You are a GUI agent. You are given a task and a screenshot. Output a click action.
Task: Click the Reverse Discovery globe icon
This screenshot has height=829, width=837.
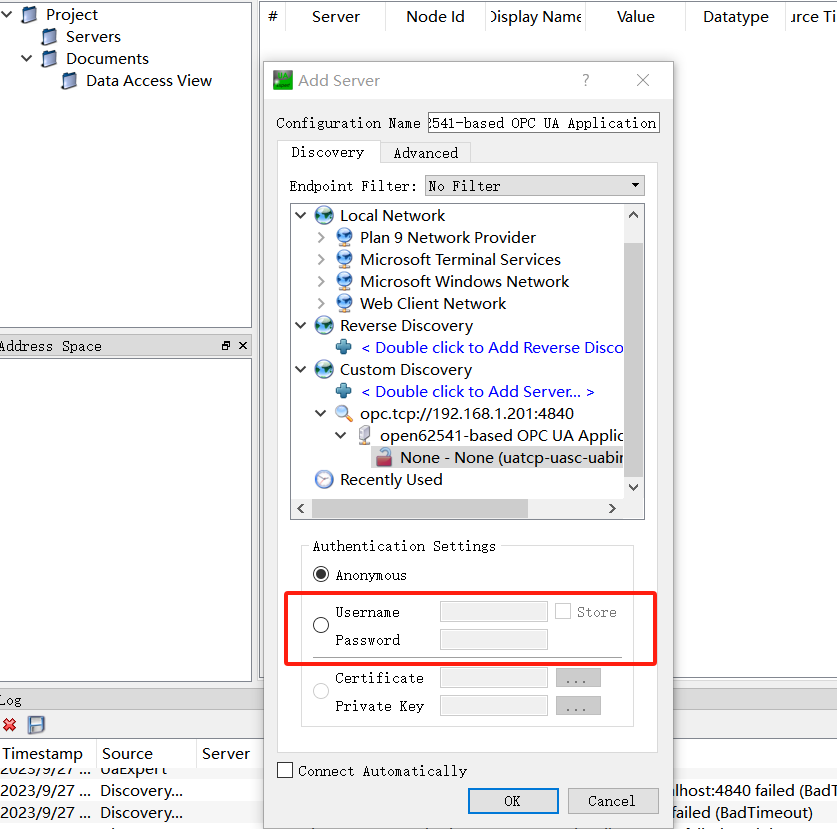tap(324, 325)
